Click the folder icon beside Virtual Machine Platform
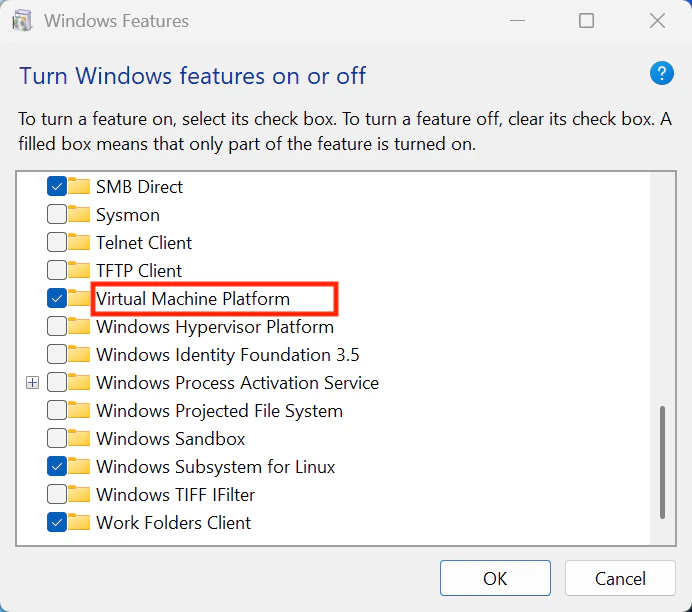This screenshot has width=692, height=612. (79, 298)
